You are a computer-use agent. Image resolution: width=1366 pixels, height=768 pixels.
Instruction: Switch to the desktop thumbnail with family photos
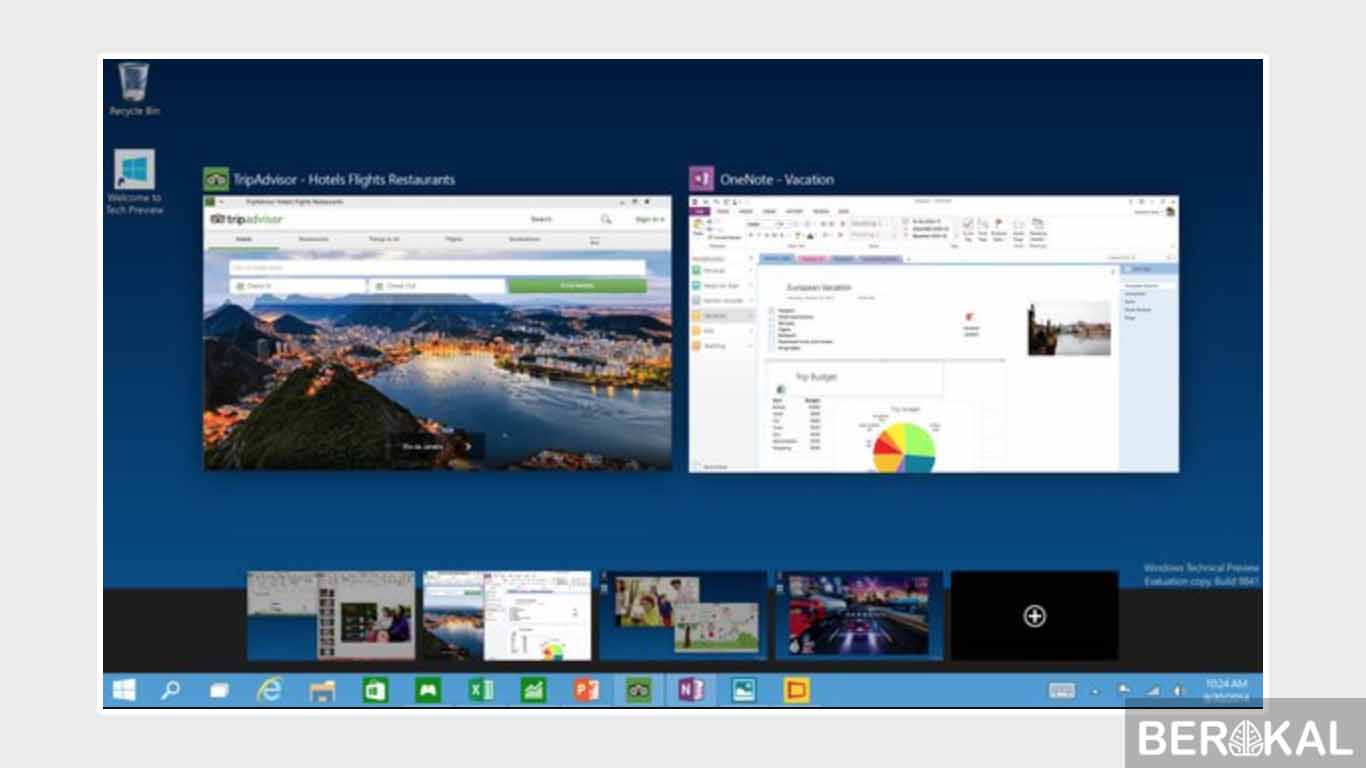683,615
